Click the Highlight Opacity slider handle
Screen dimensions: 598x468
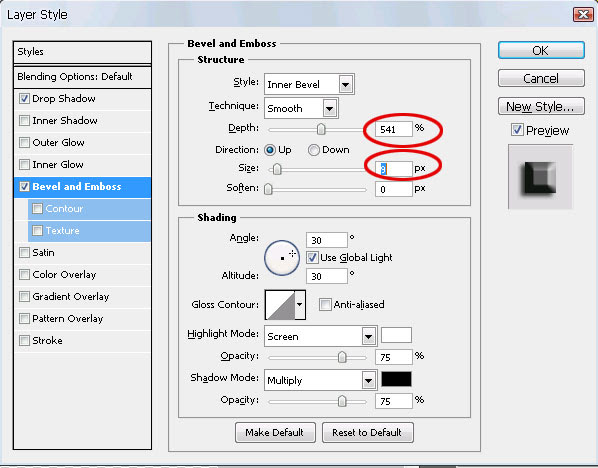pyautogui.click(x=342, y=357)
